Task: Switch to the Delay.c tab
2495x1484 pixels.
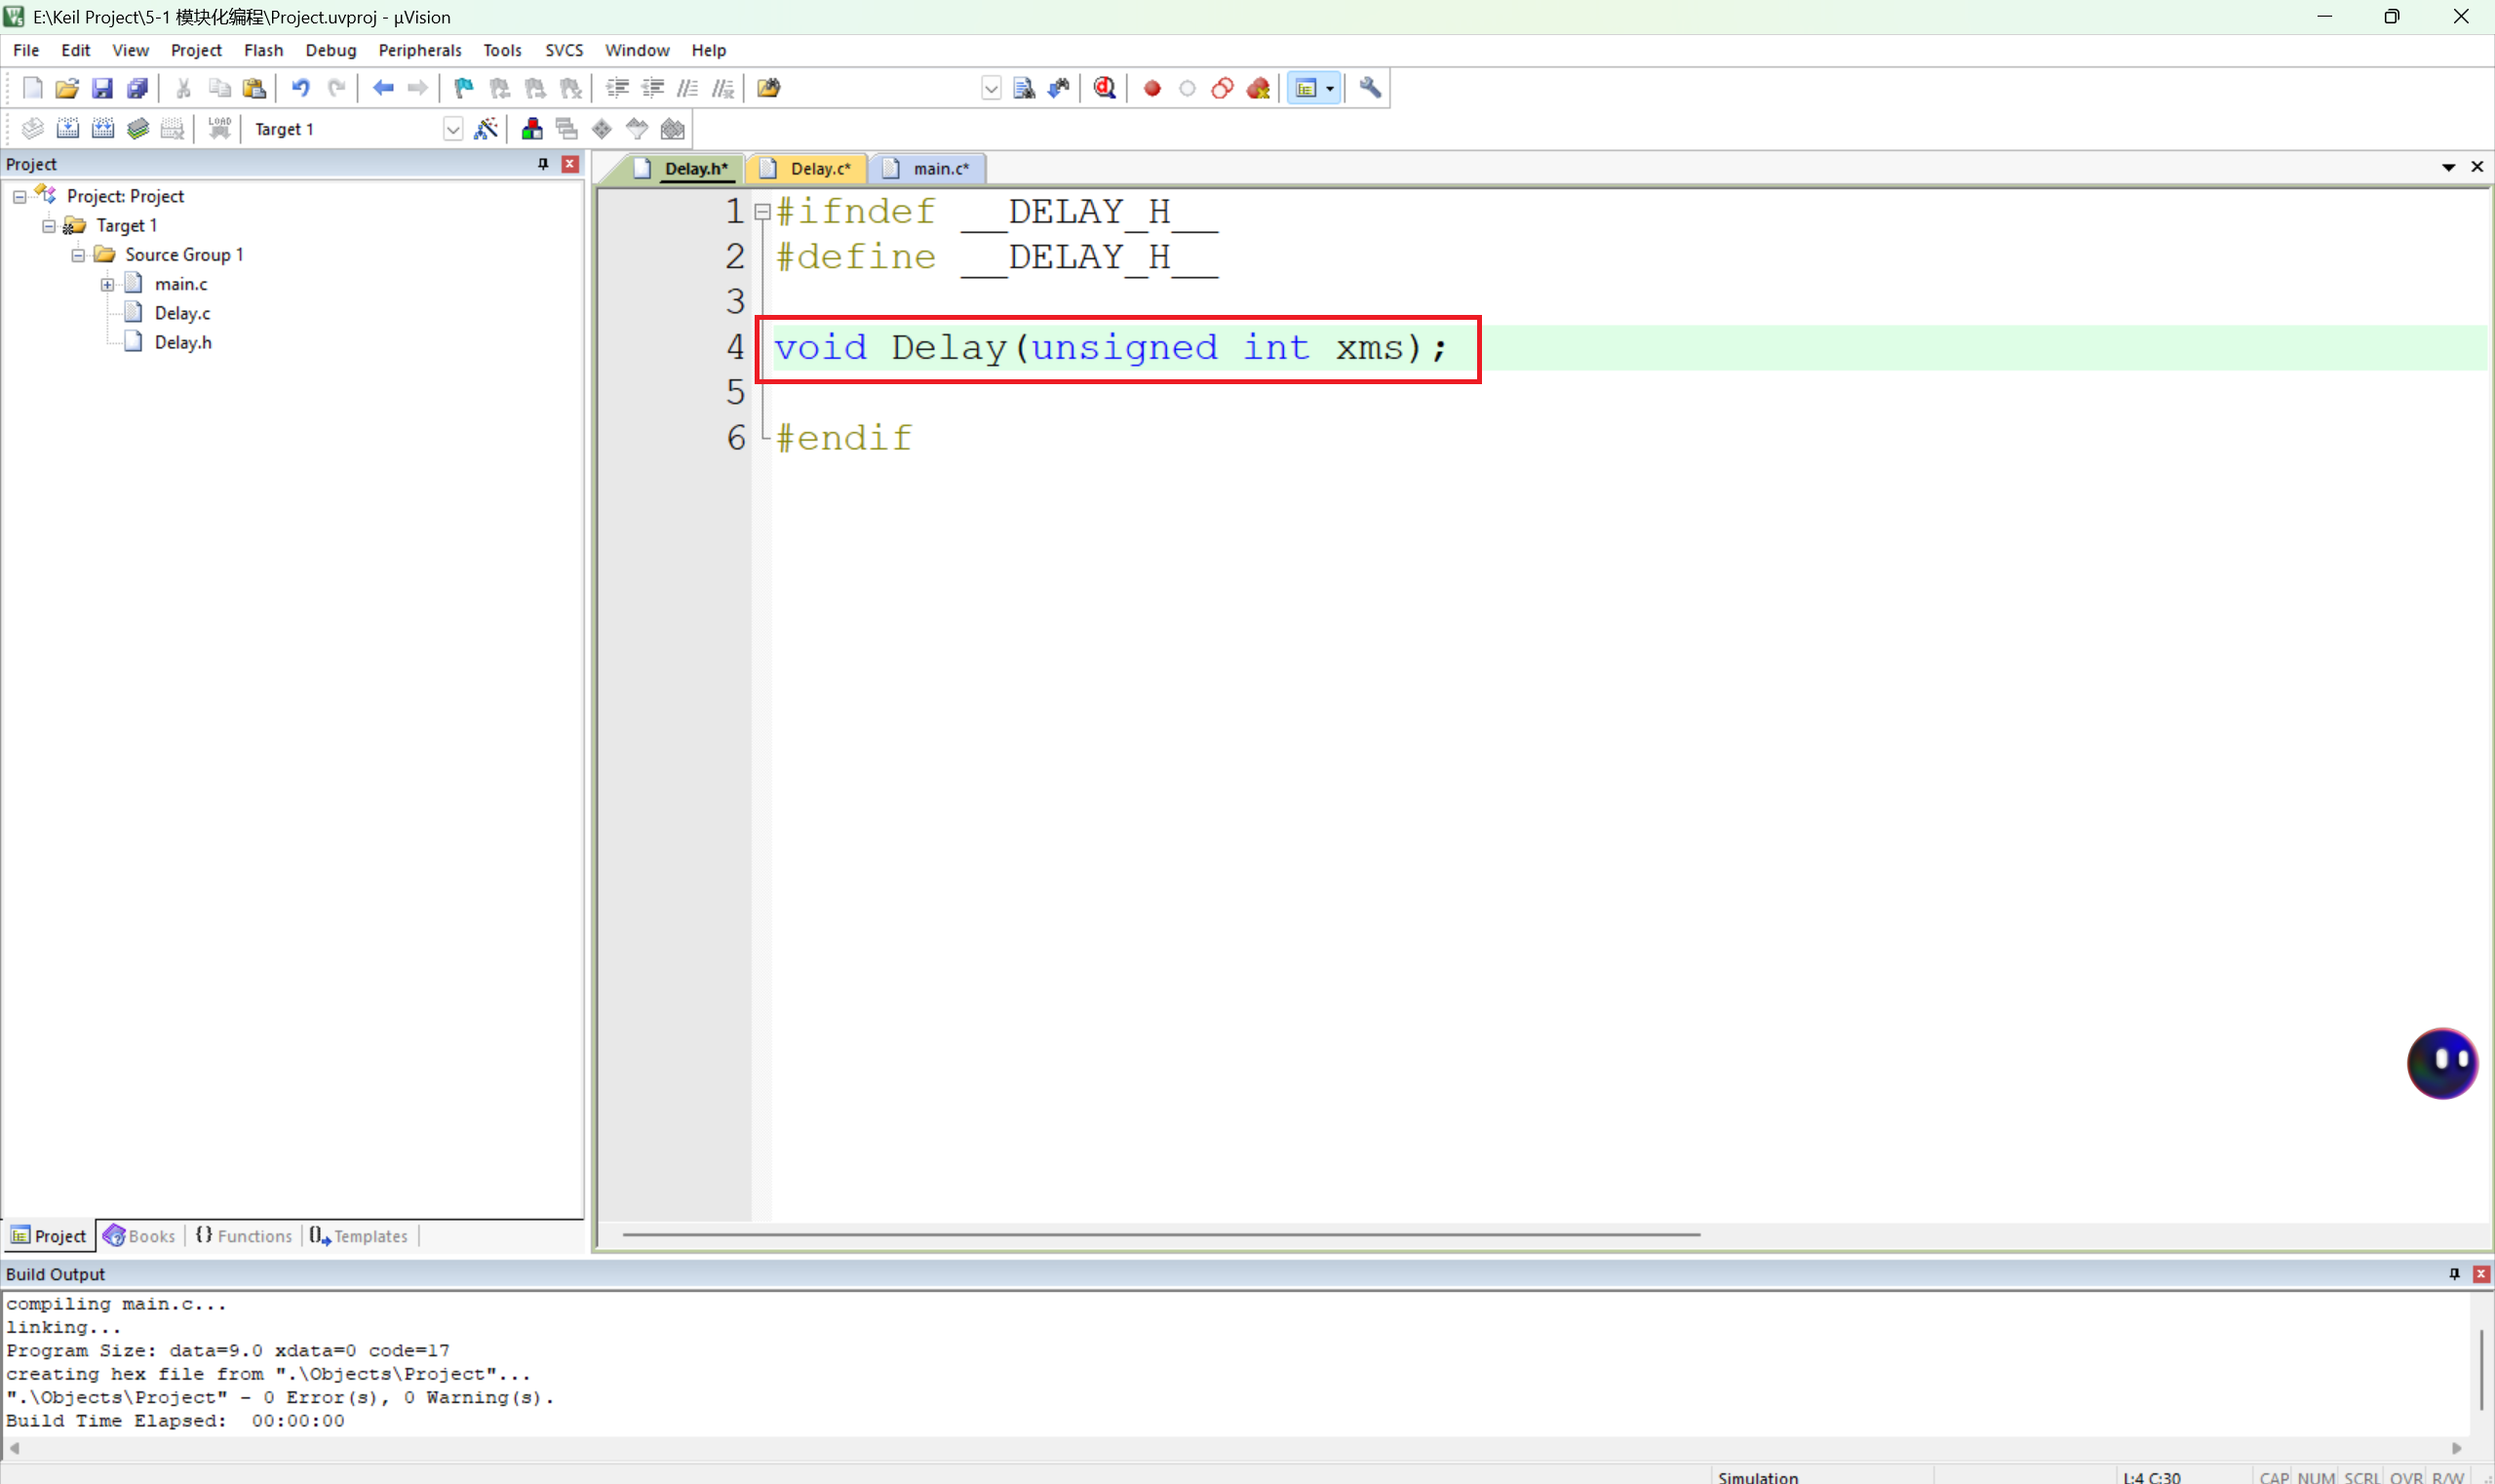Action: [818, 169]
